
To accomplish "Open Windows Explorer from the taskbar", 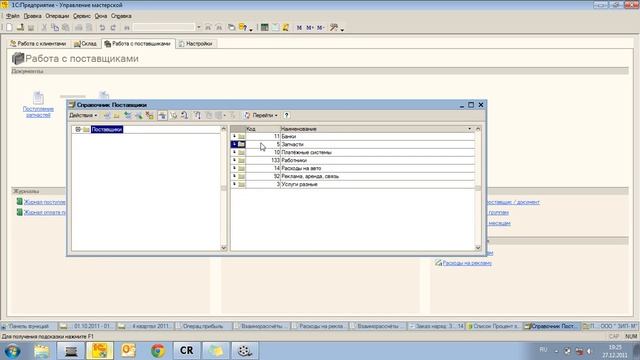I will tap(42, 351).
